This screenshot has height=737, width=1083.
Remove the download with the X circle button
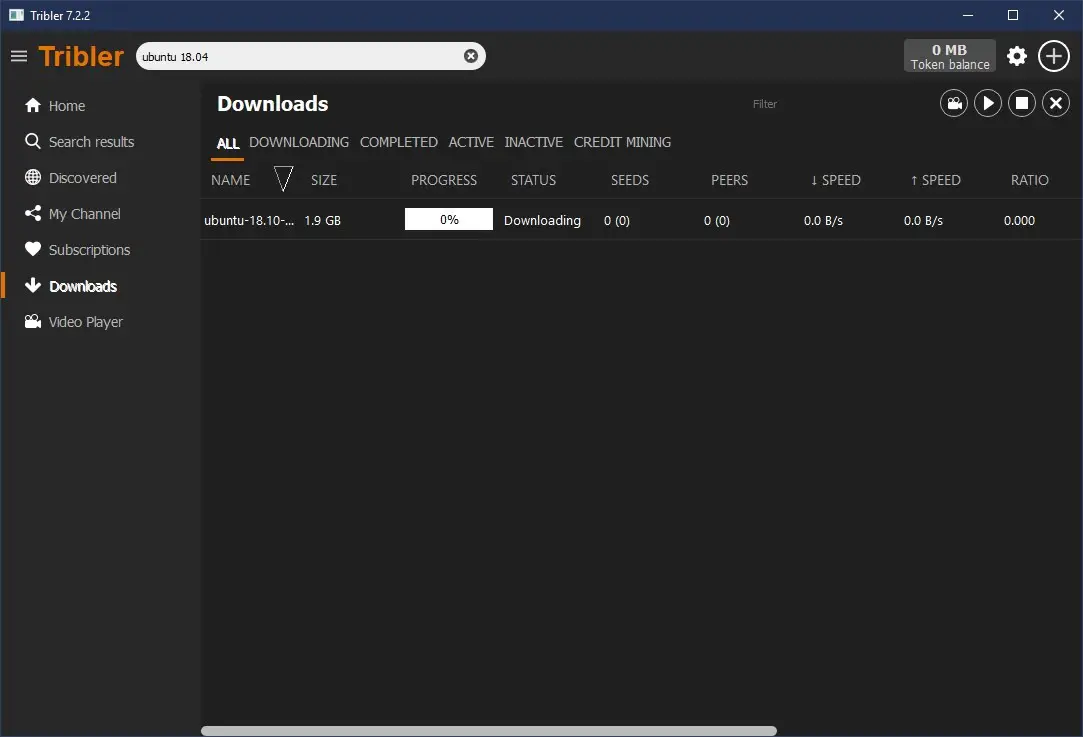1055,104
